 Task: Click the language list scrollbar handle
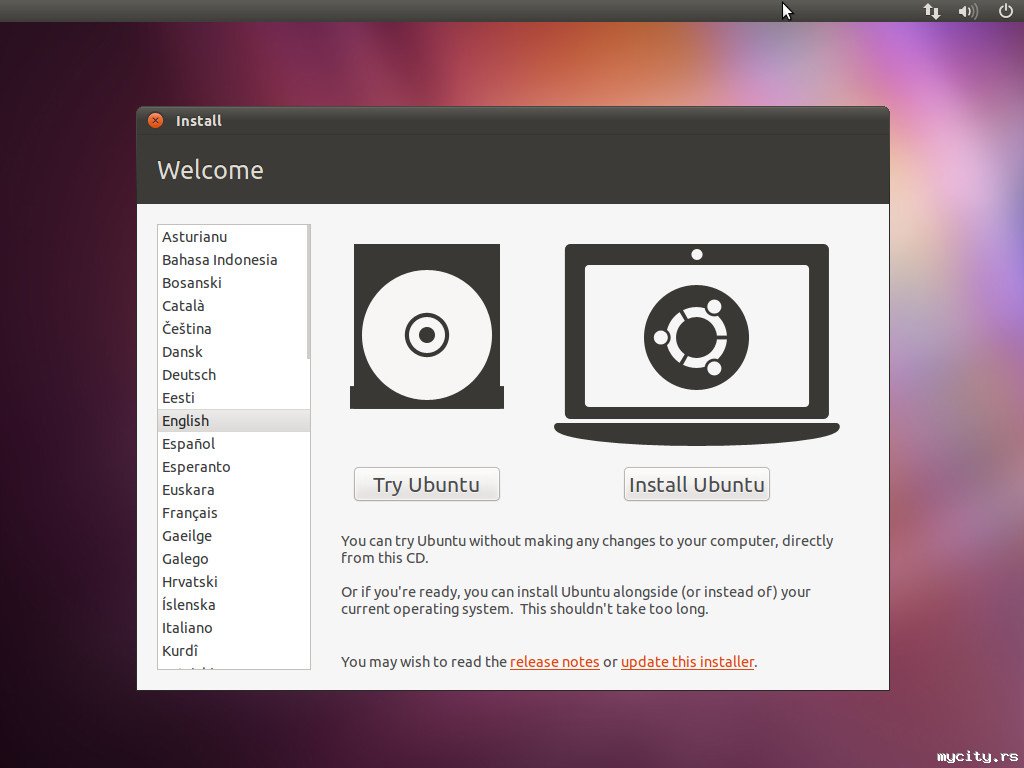[x=308, y=292]
